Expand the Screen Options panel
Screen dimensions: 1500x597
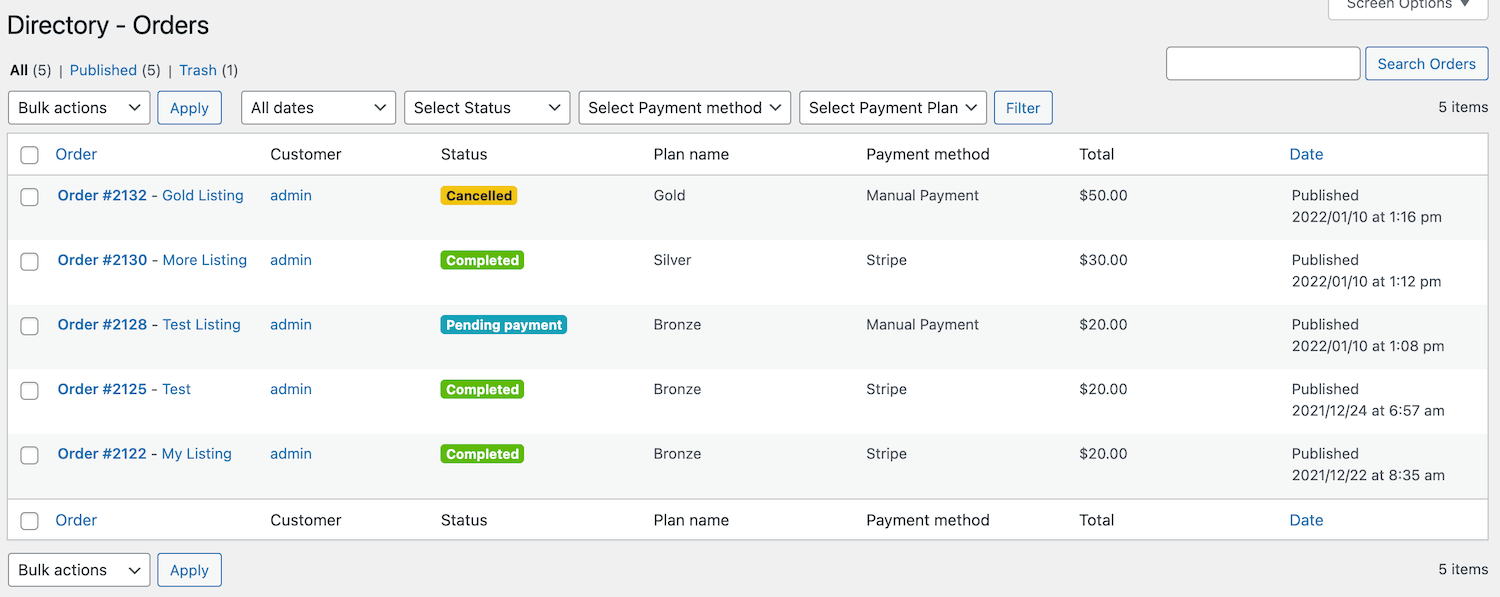1407,6
